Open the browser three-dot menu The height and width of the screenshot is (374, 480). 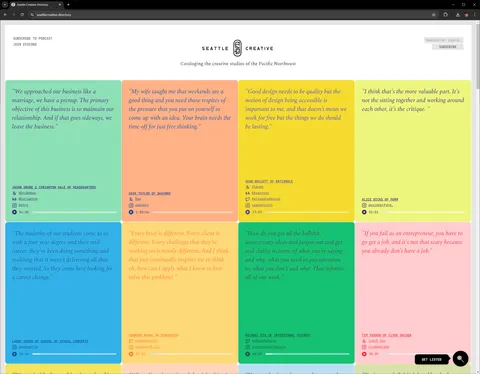(475, 15)
